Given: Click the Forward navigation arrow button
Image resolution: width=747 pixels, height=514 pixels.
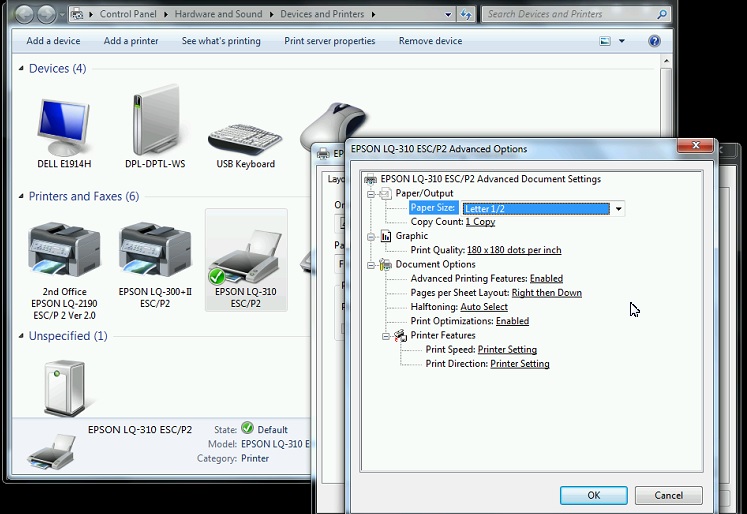Looking at the screenshot, I should pos(46,14).
